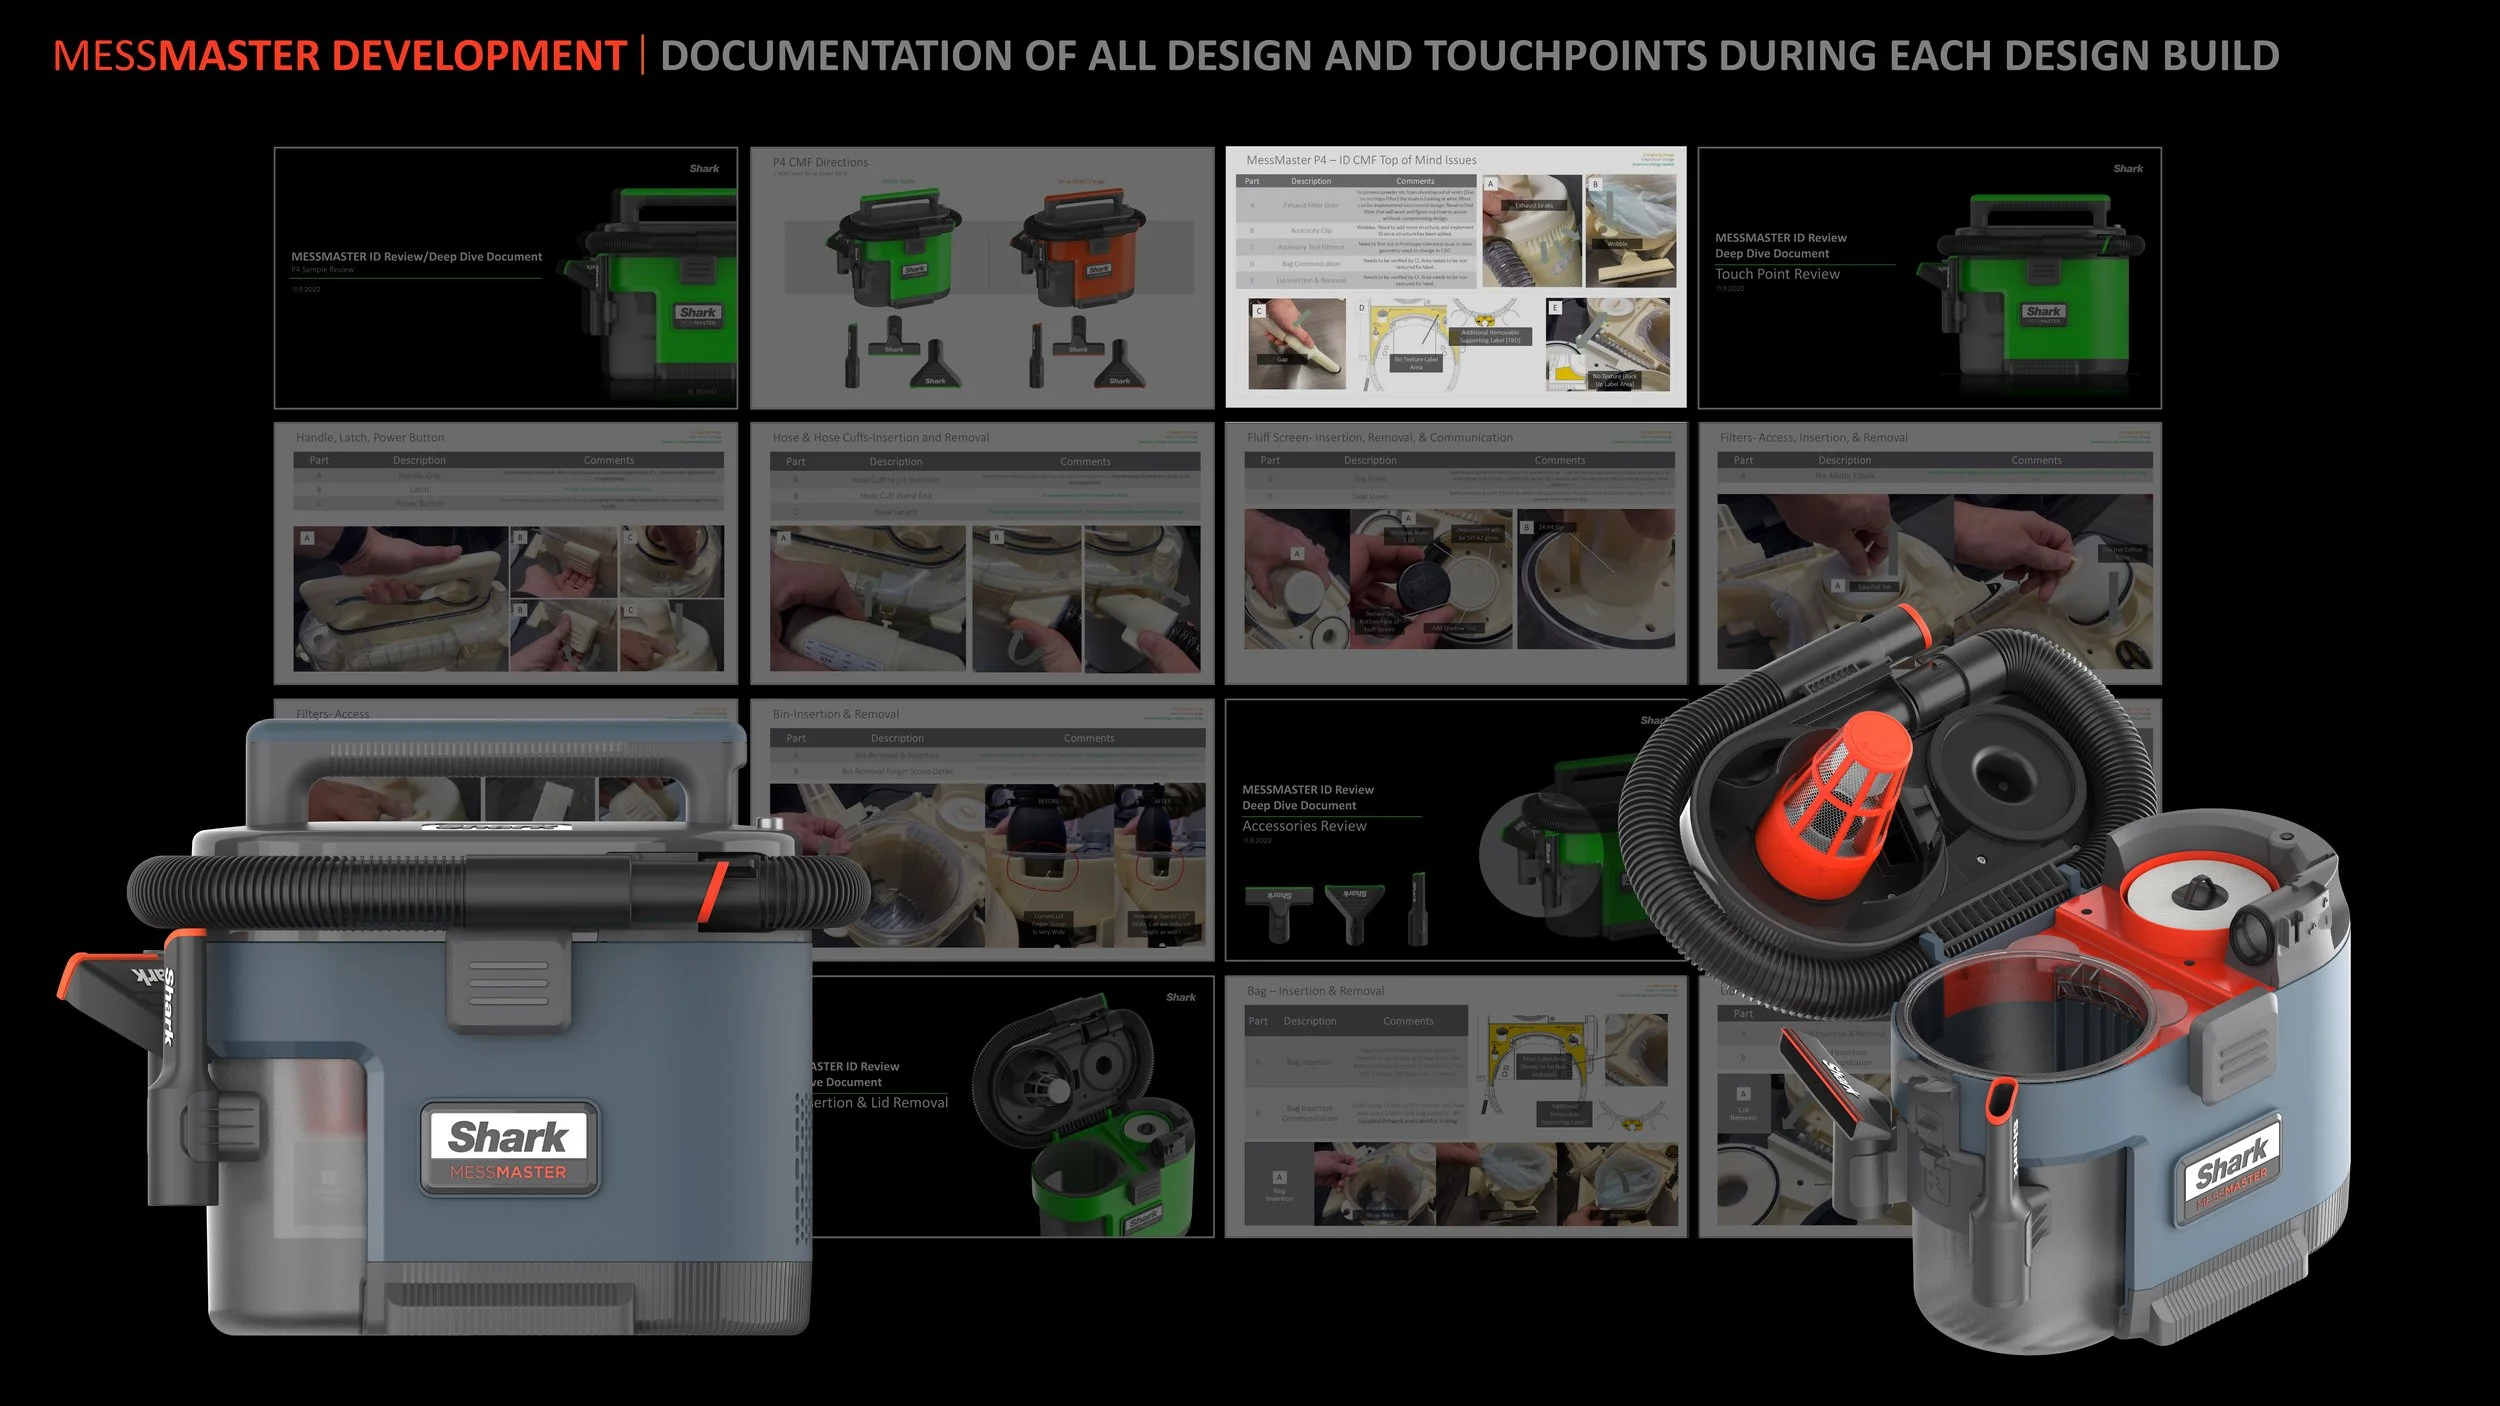
Task: Open the ID CMF Top of Mind Issues slide
Action: (x=1455, y=277)
